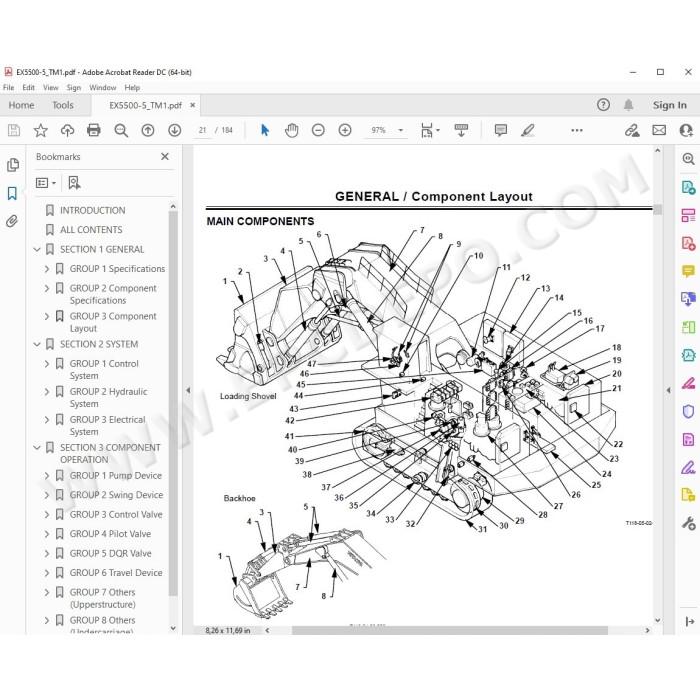This screenshot has height=700, width=700.
Task: Click the current page number field
Action: point(203,130)
